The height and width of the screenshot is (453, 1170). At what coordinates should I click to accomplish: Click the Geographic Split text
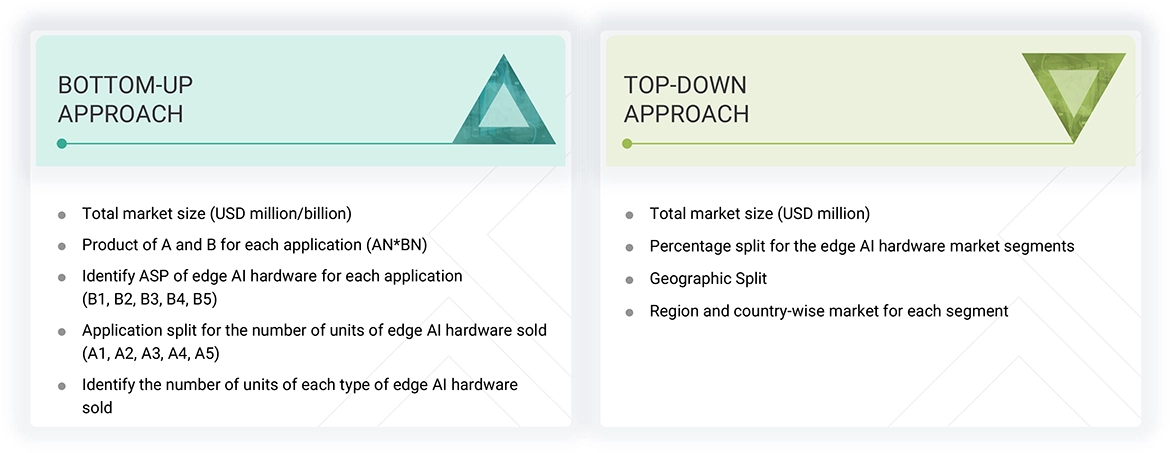[708, 279]
